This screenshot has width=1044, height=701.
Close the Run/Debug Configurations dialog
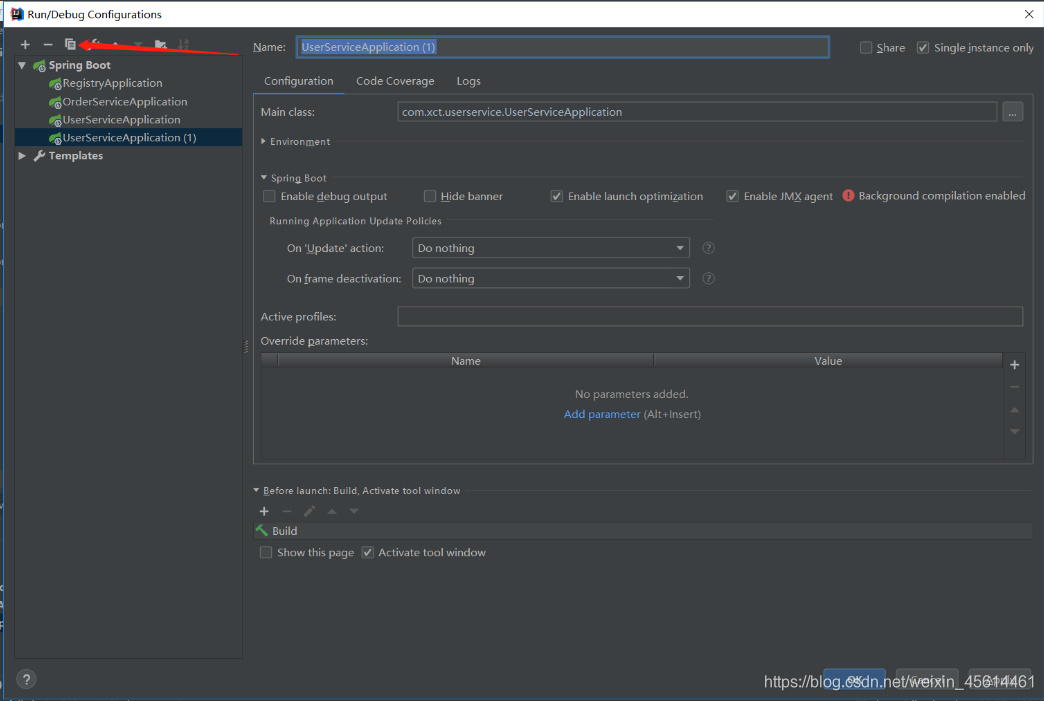click(x=1029, y=14)
